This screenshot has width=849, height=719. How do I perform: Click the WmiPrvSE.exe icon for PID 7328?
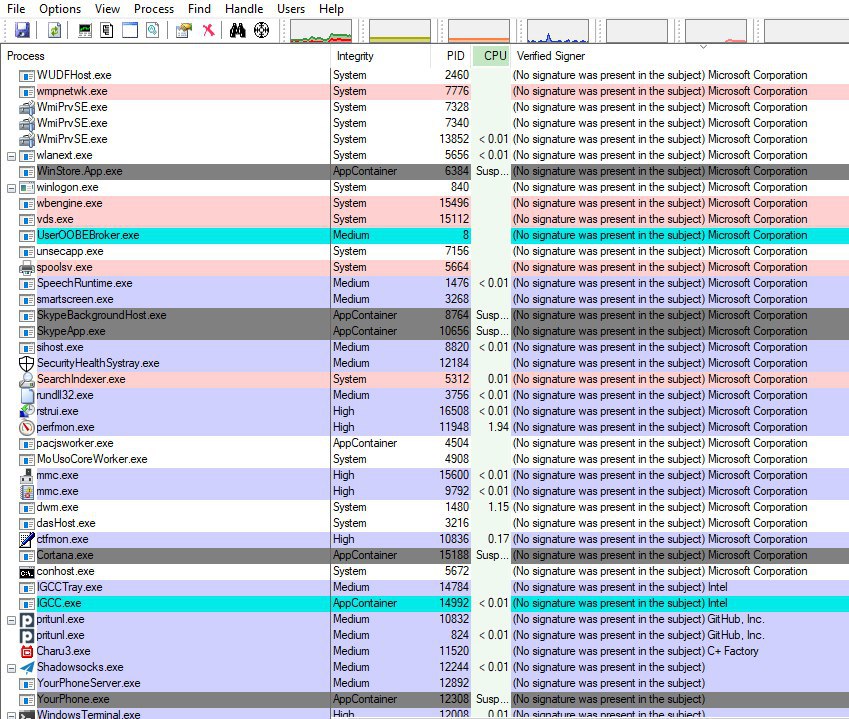coord(27,108)
